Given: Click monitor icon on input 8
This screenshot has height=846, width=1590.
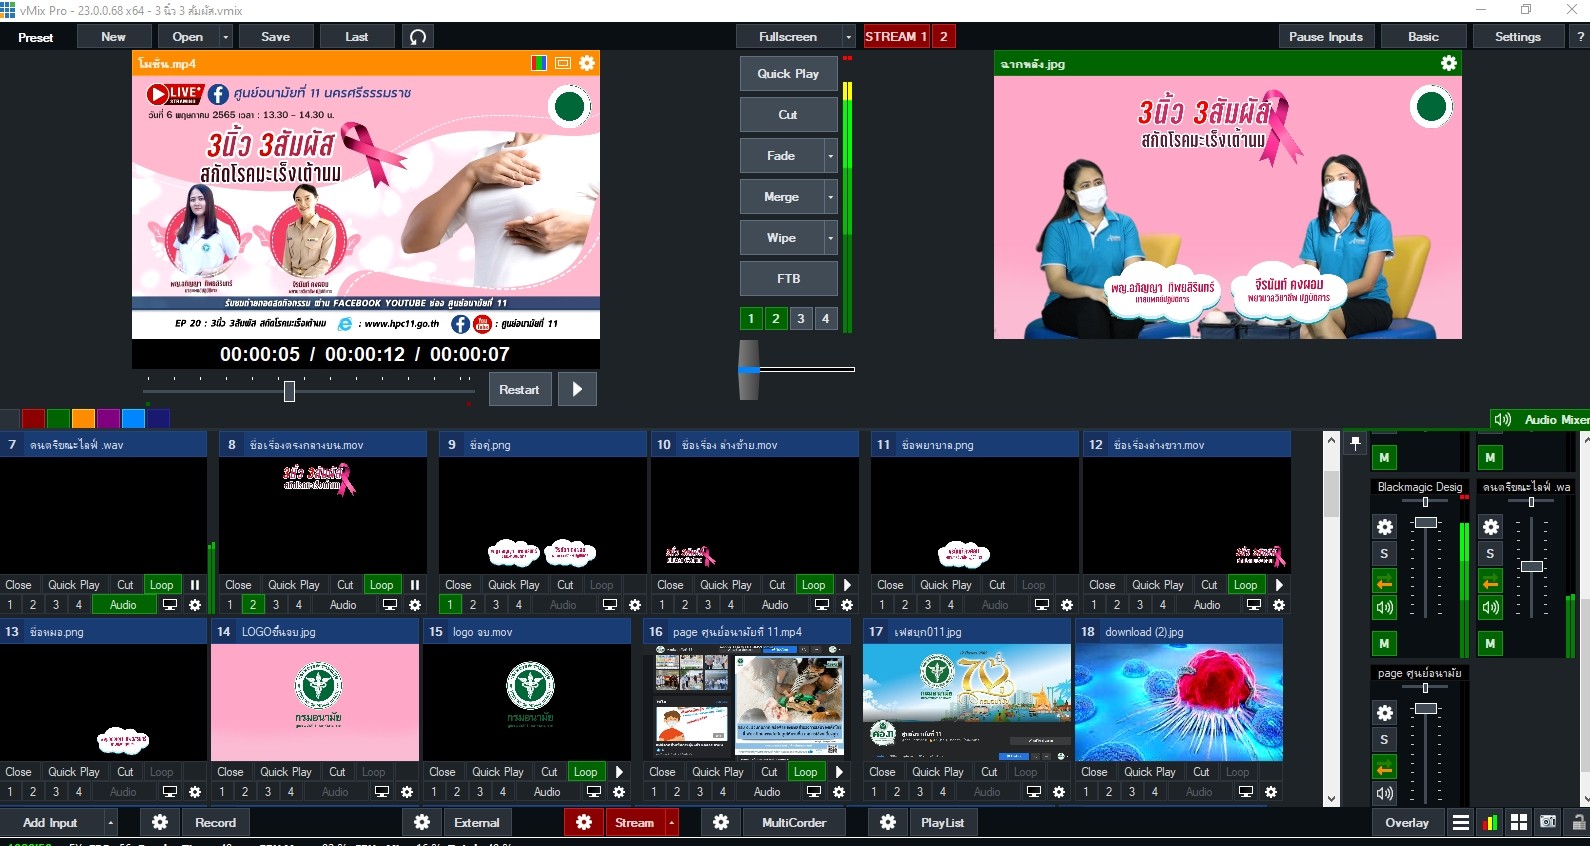Looking at the screenshot, I should [x=390, y=605].
